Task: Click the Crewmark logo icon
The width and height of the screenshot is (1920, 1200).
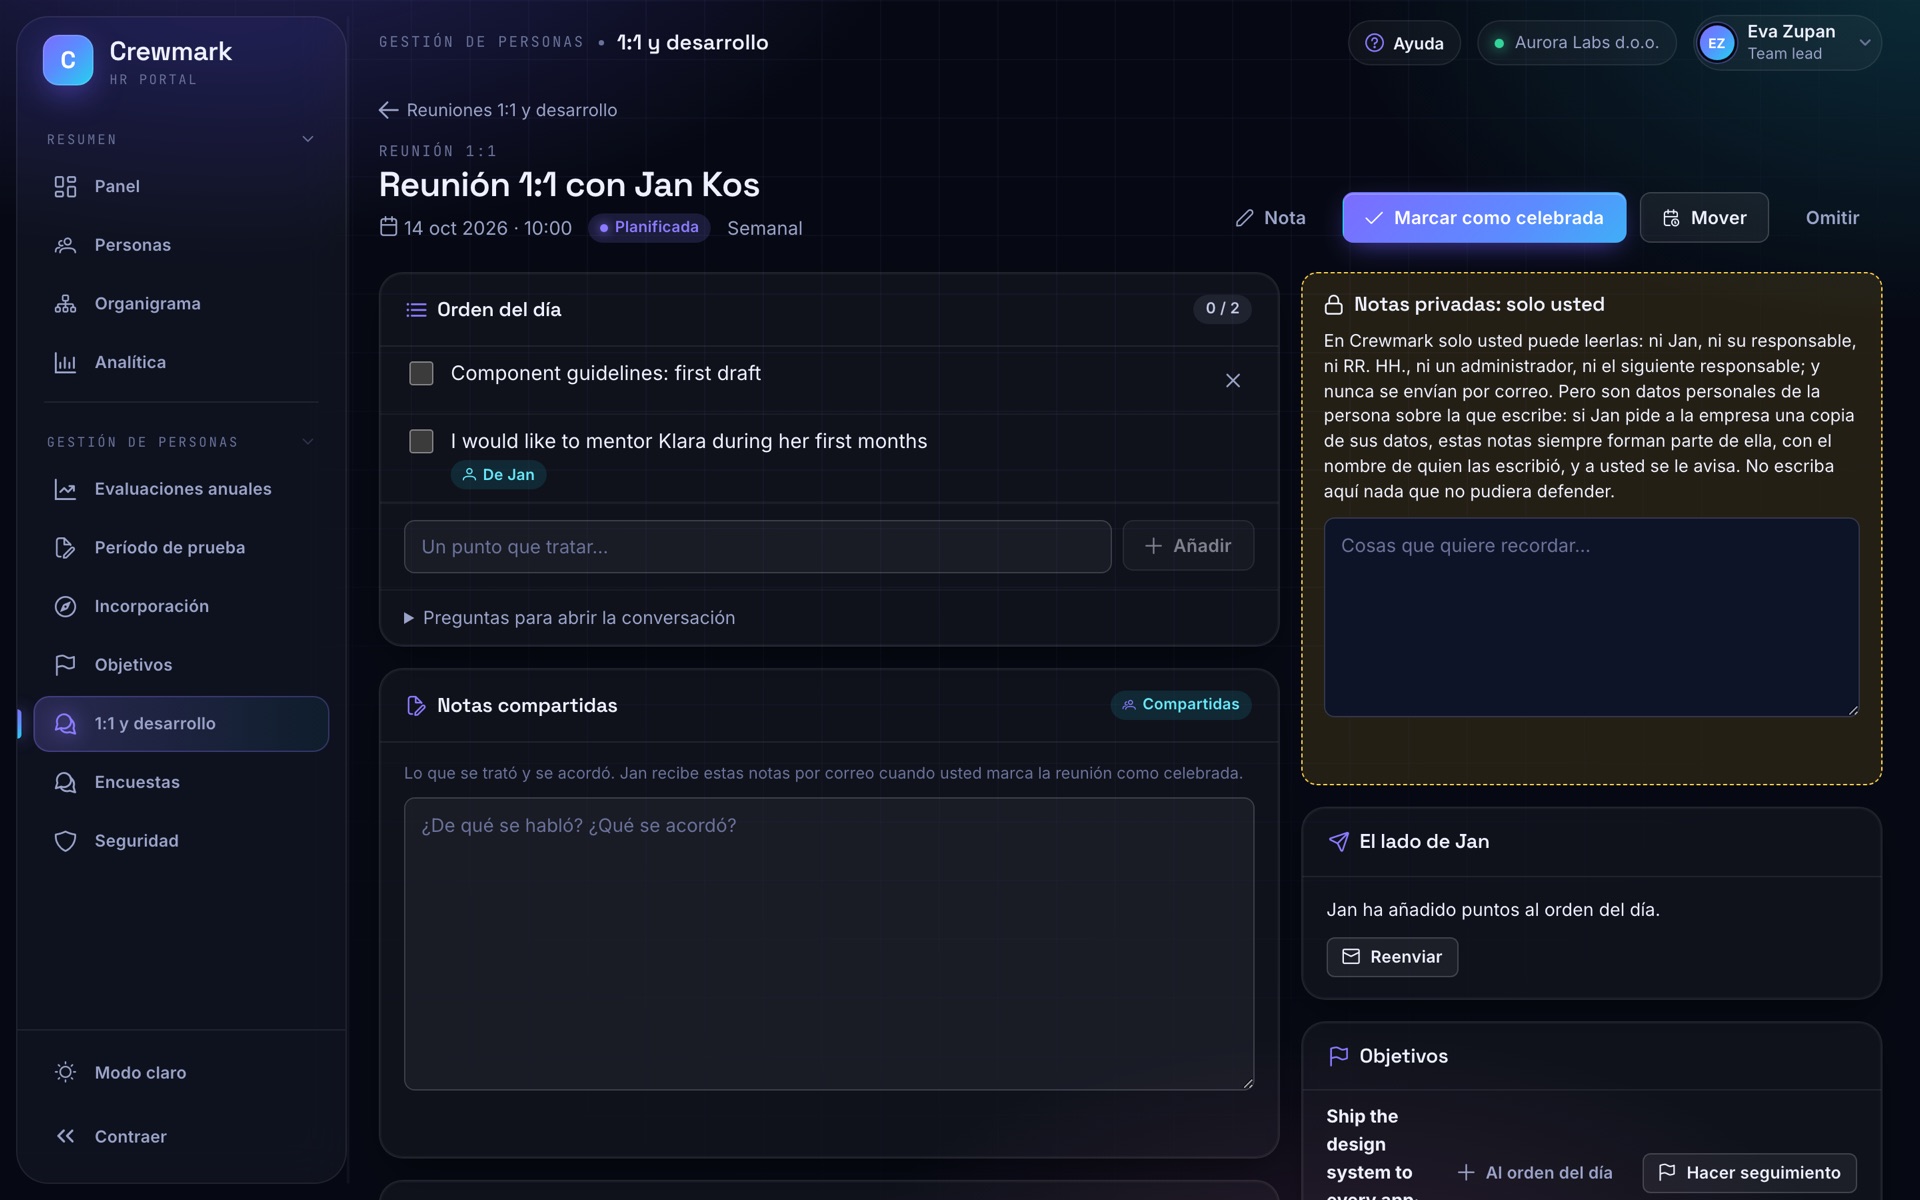Action: pyautogui.click(x=68, y=60)
